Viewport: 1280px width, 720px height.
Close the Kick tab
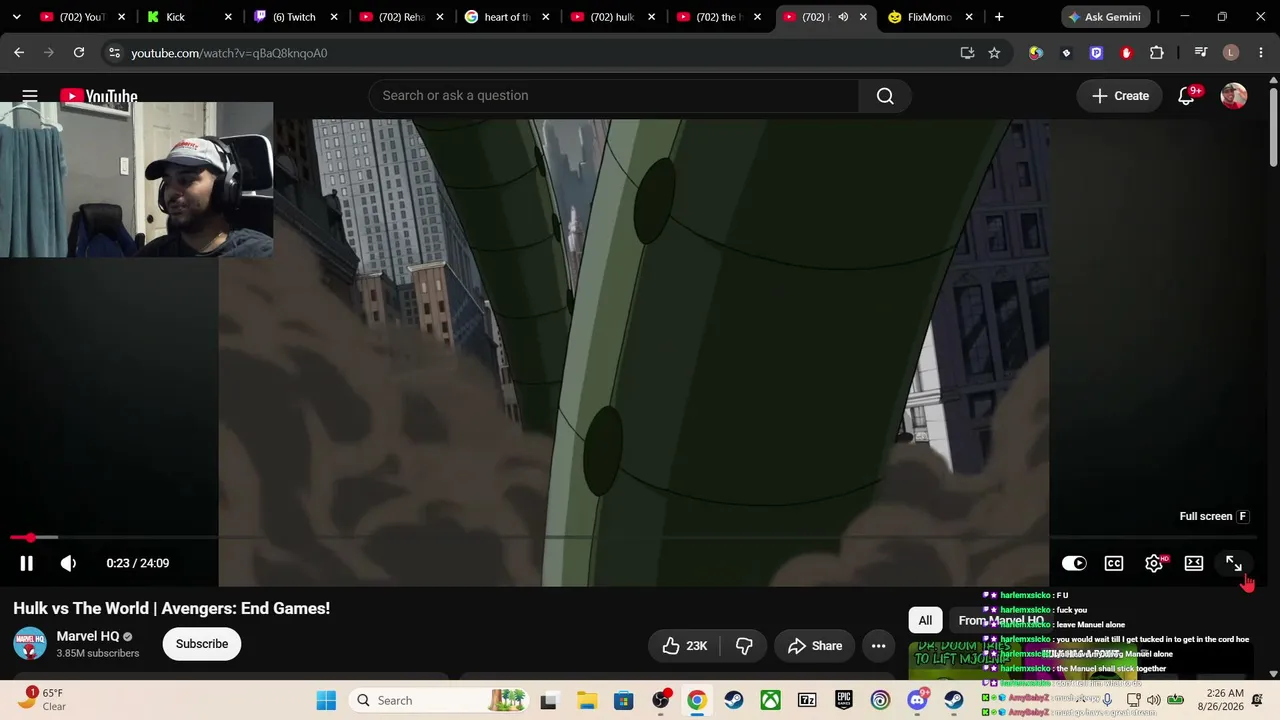tap(228, 17)
